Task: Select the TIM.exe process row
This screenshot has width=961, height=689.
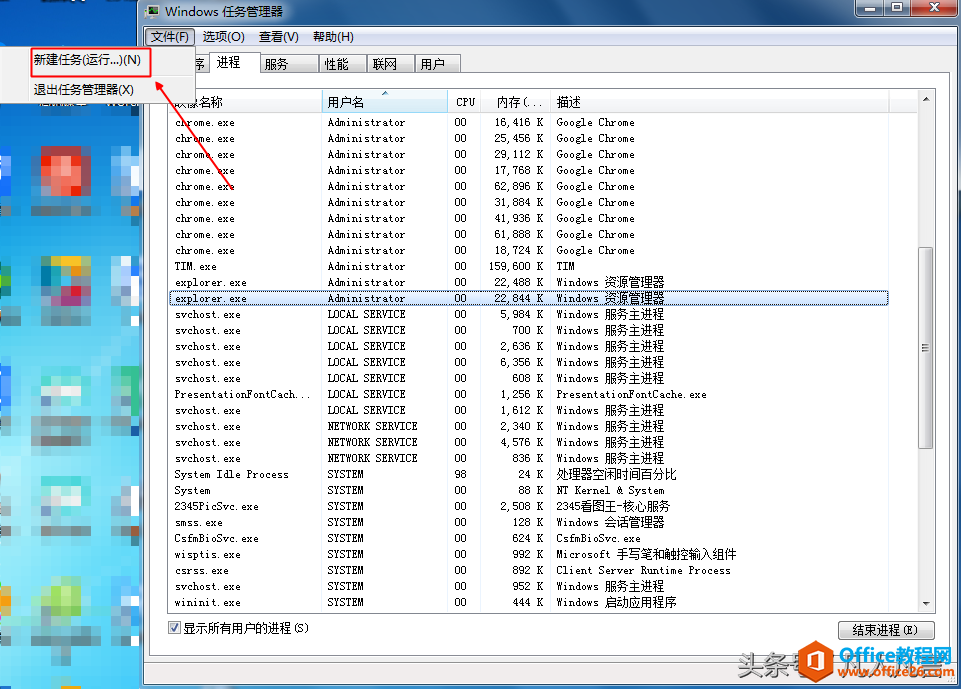Action: pyautogui.click(x=528, y=267)
